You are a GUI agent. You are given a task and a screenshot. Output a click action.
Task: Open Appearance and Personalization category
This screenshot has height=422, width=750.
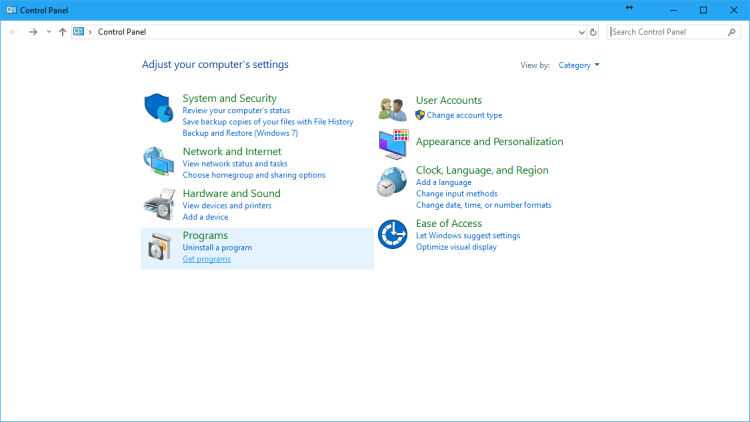point(489,142)
